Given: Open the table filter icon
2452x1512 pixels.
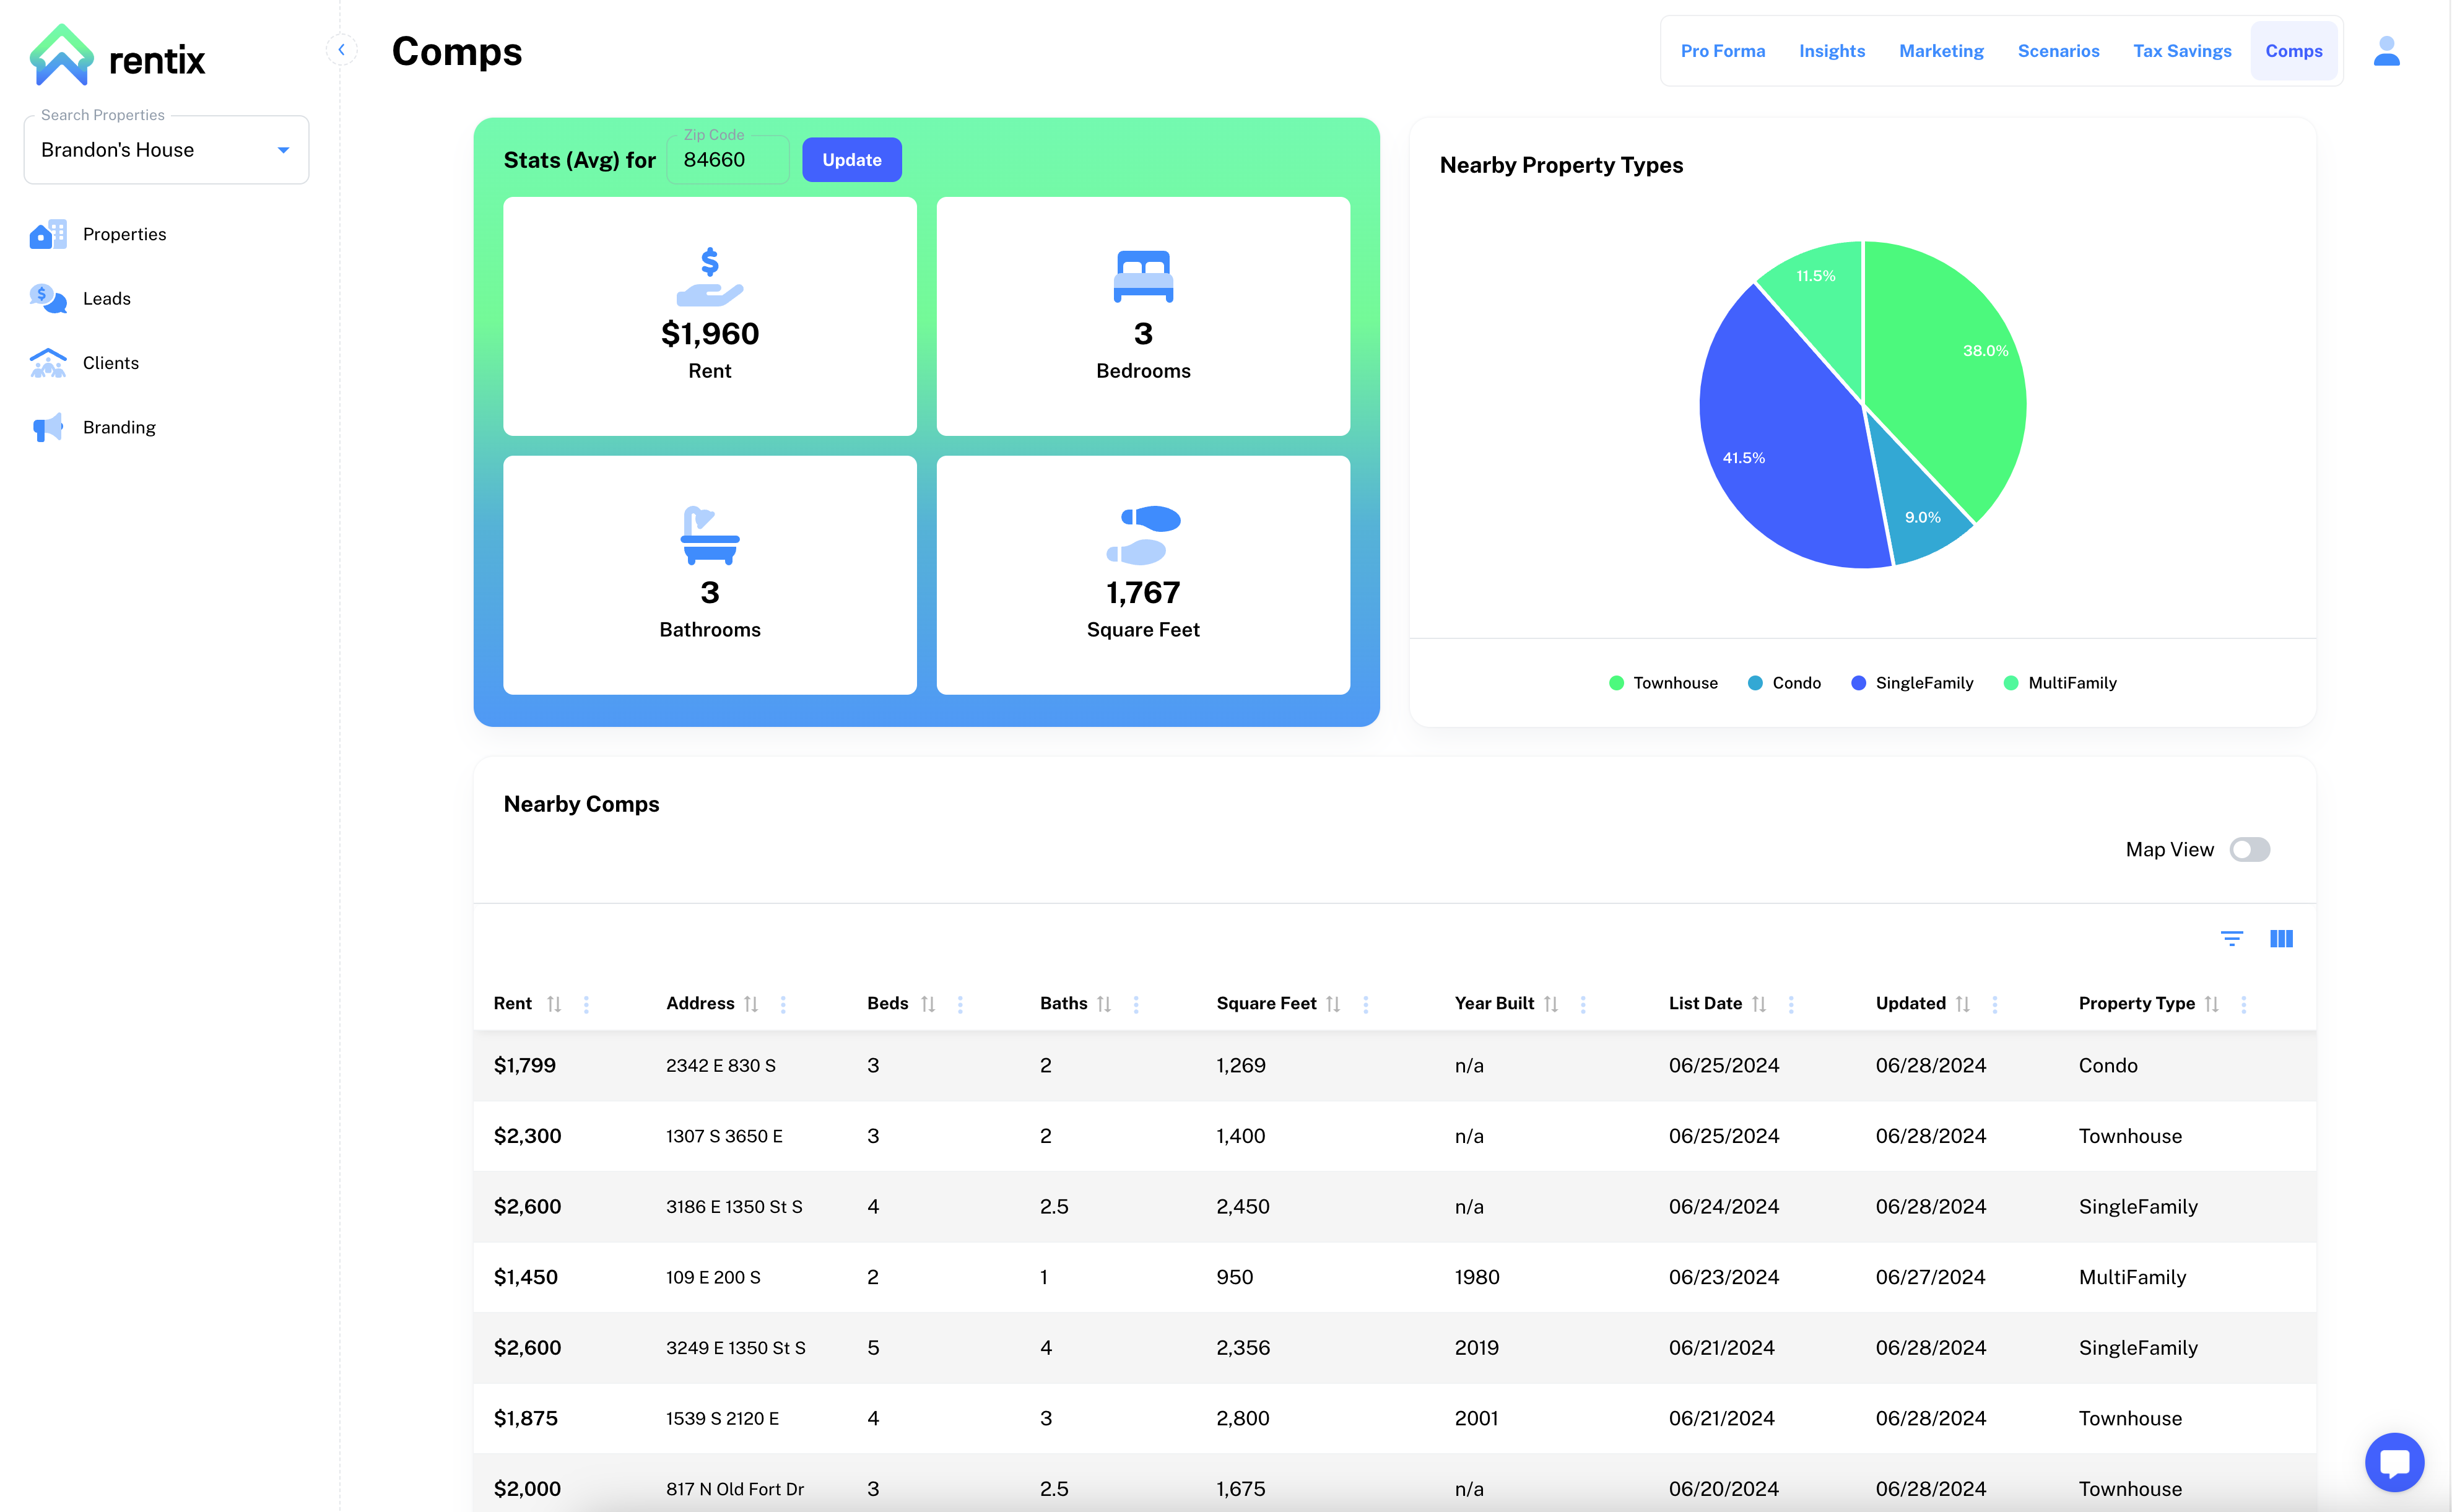Looking at the screenshot, I should click(x=2231, y=938).
